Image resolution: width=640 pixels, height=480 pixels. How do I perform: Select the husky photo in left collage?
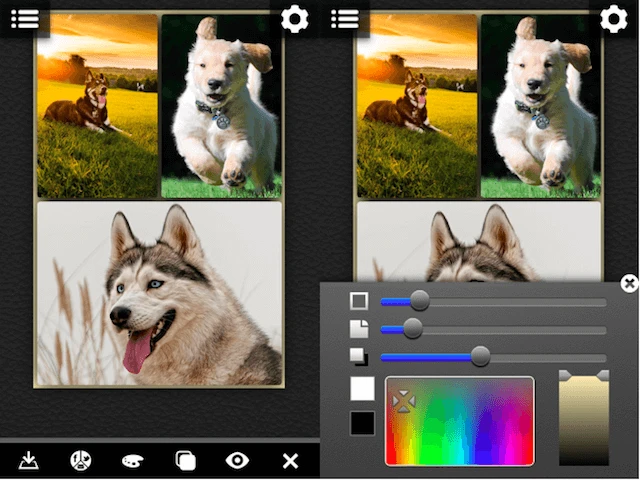pyautogui.click(x=159, y=293)
